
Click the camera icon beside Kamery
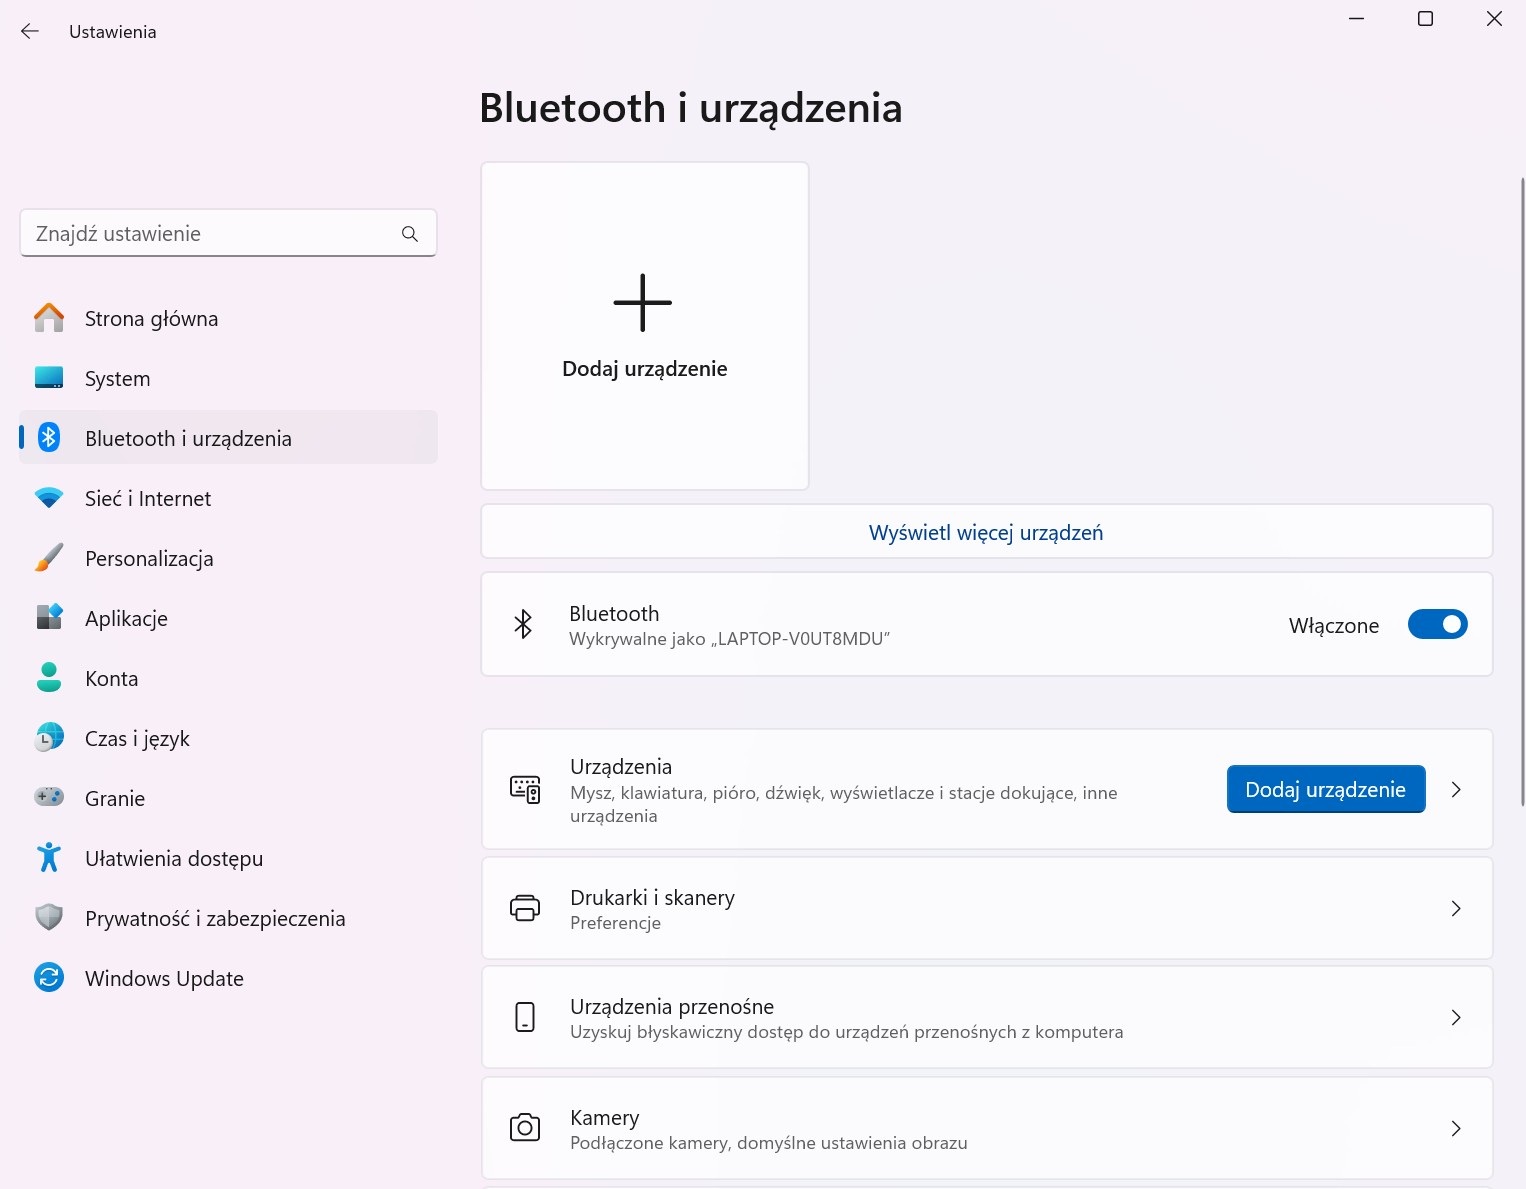(524, 1128)
